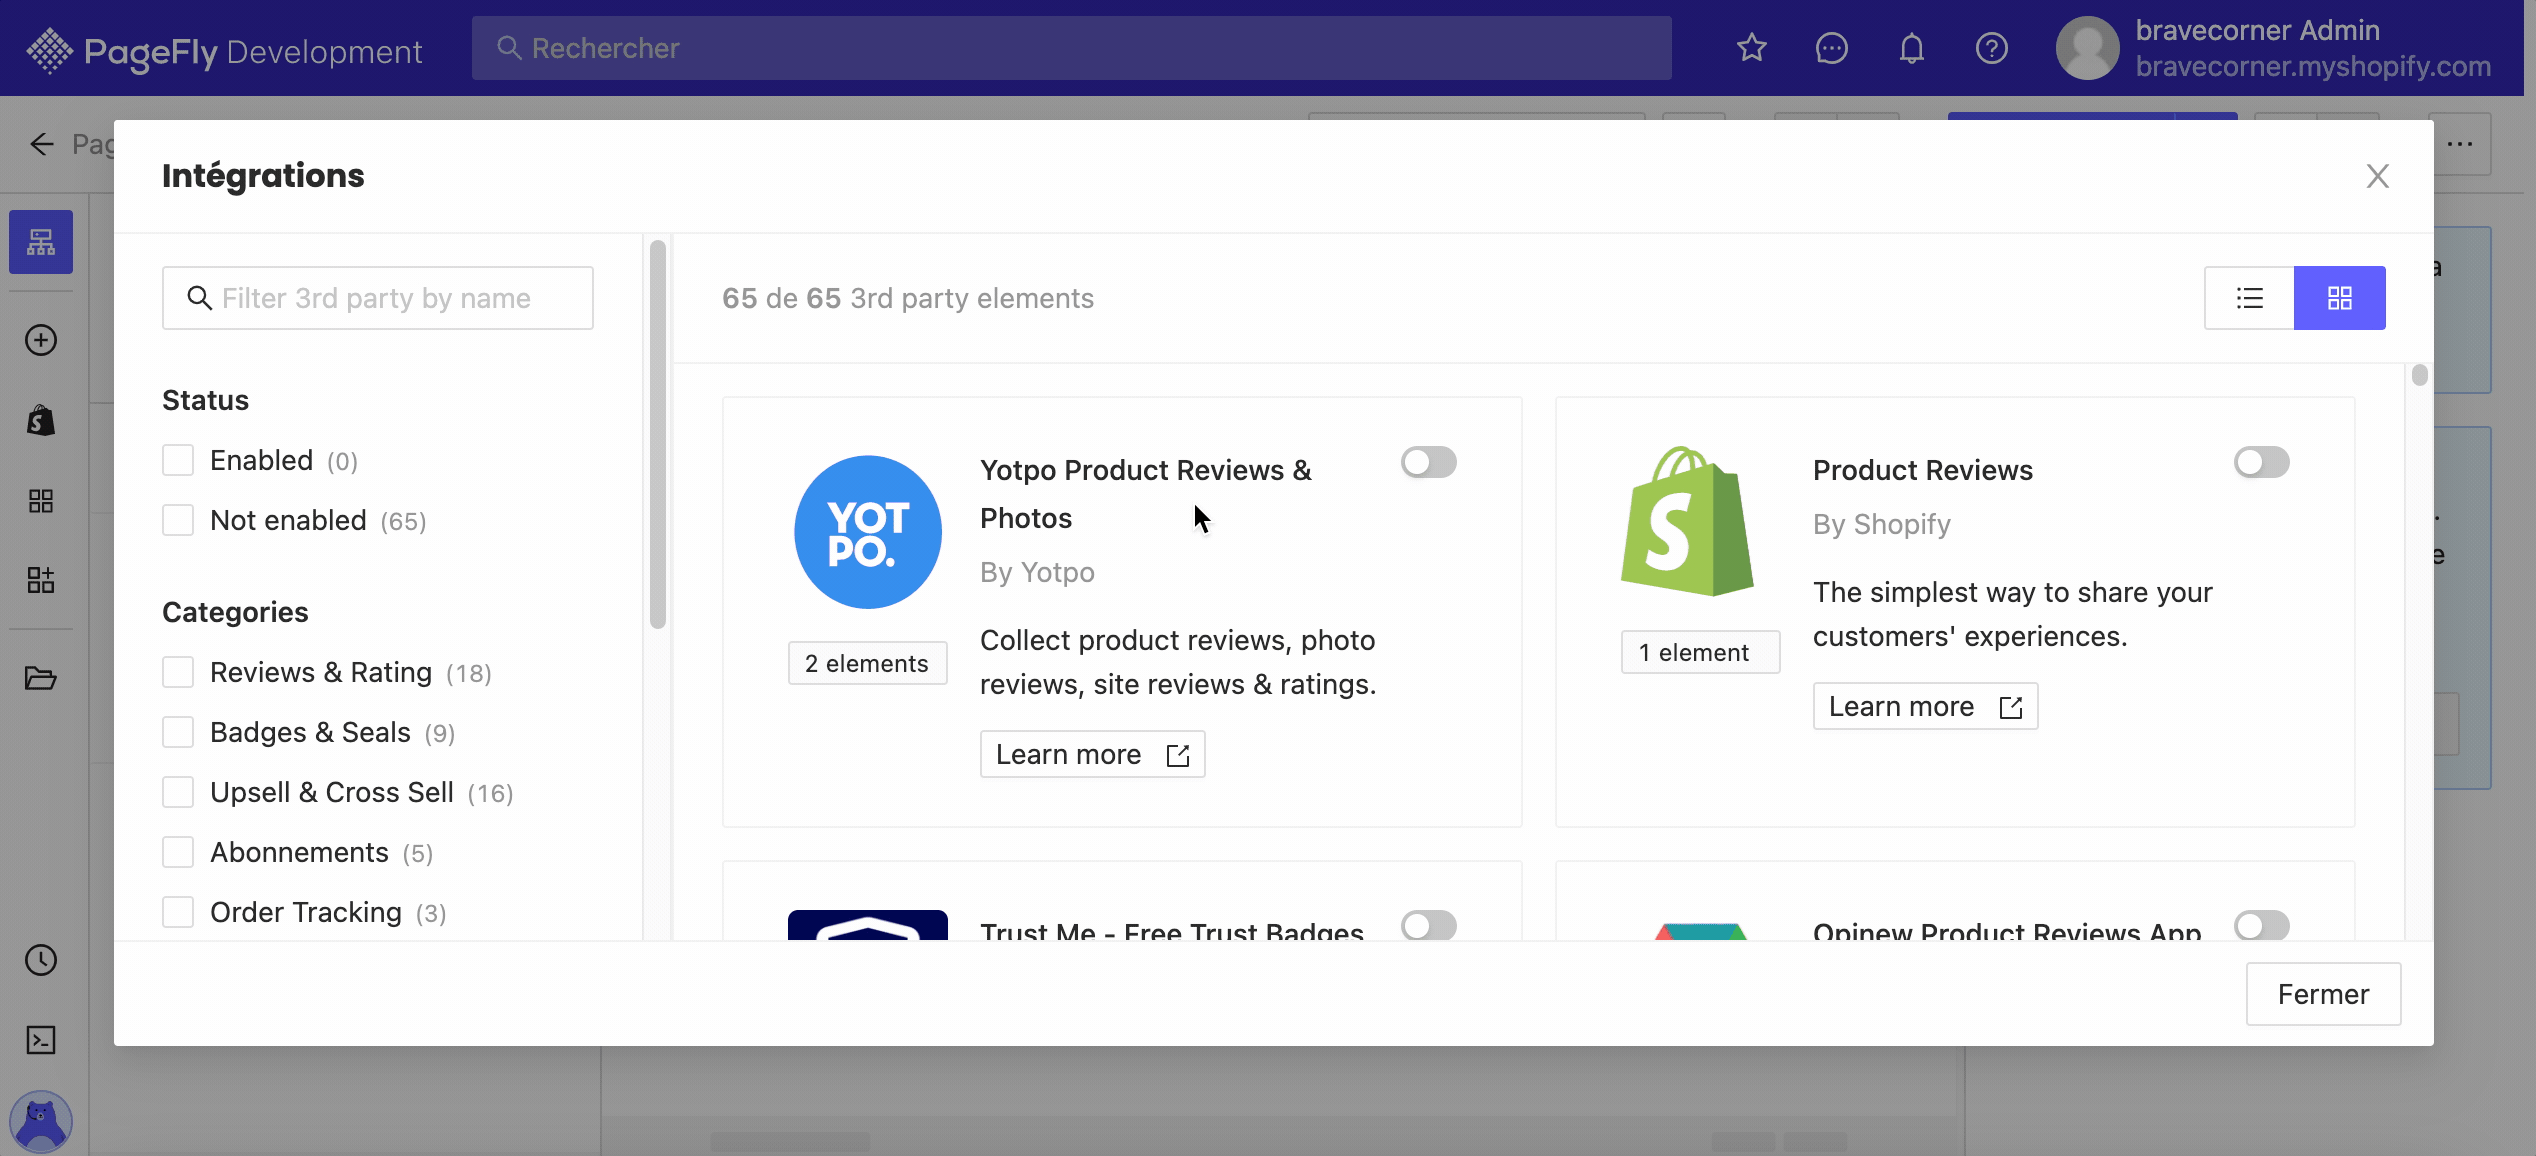Open the console terminal sidebar icon
The height and width of the screenshot is (1156, 2536).
(x=41, y=1040)
